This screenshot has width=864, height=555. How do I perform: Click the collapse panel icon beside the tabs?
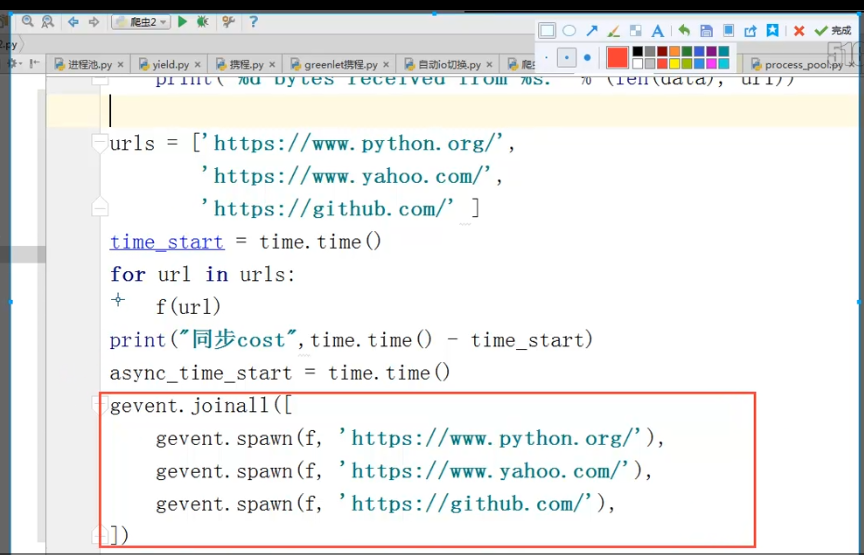[x=34, y=63]
